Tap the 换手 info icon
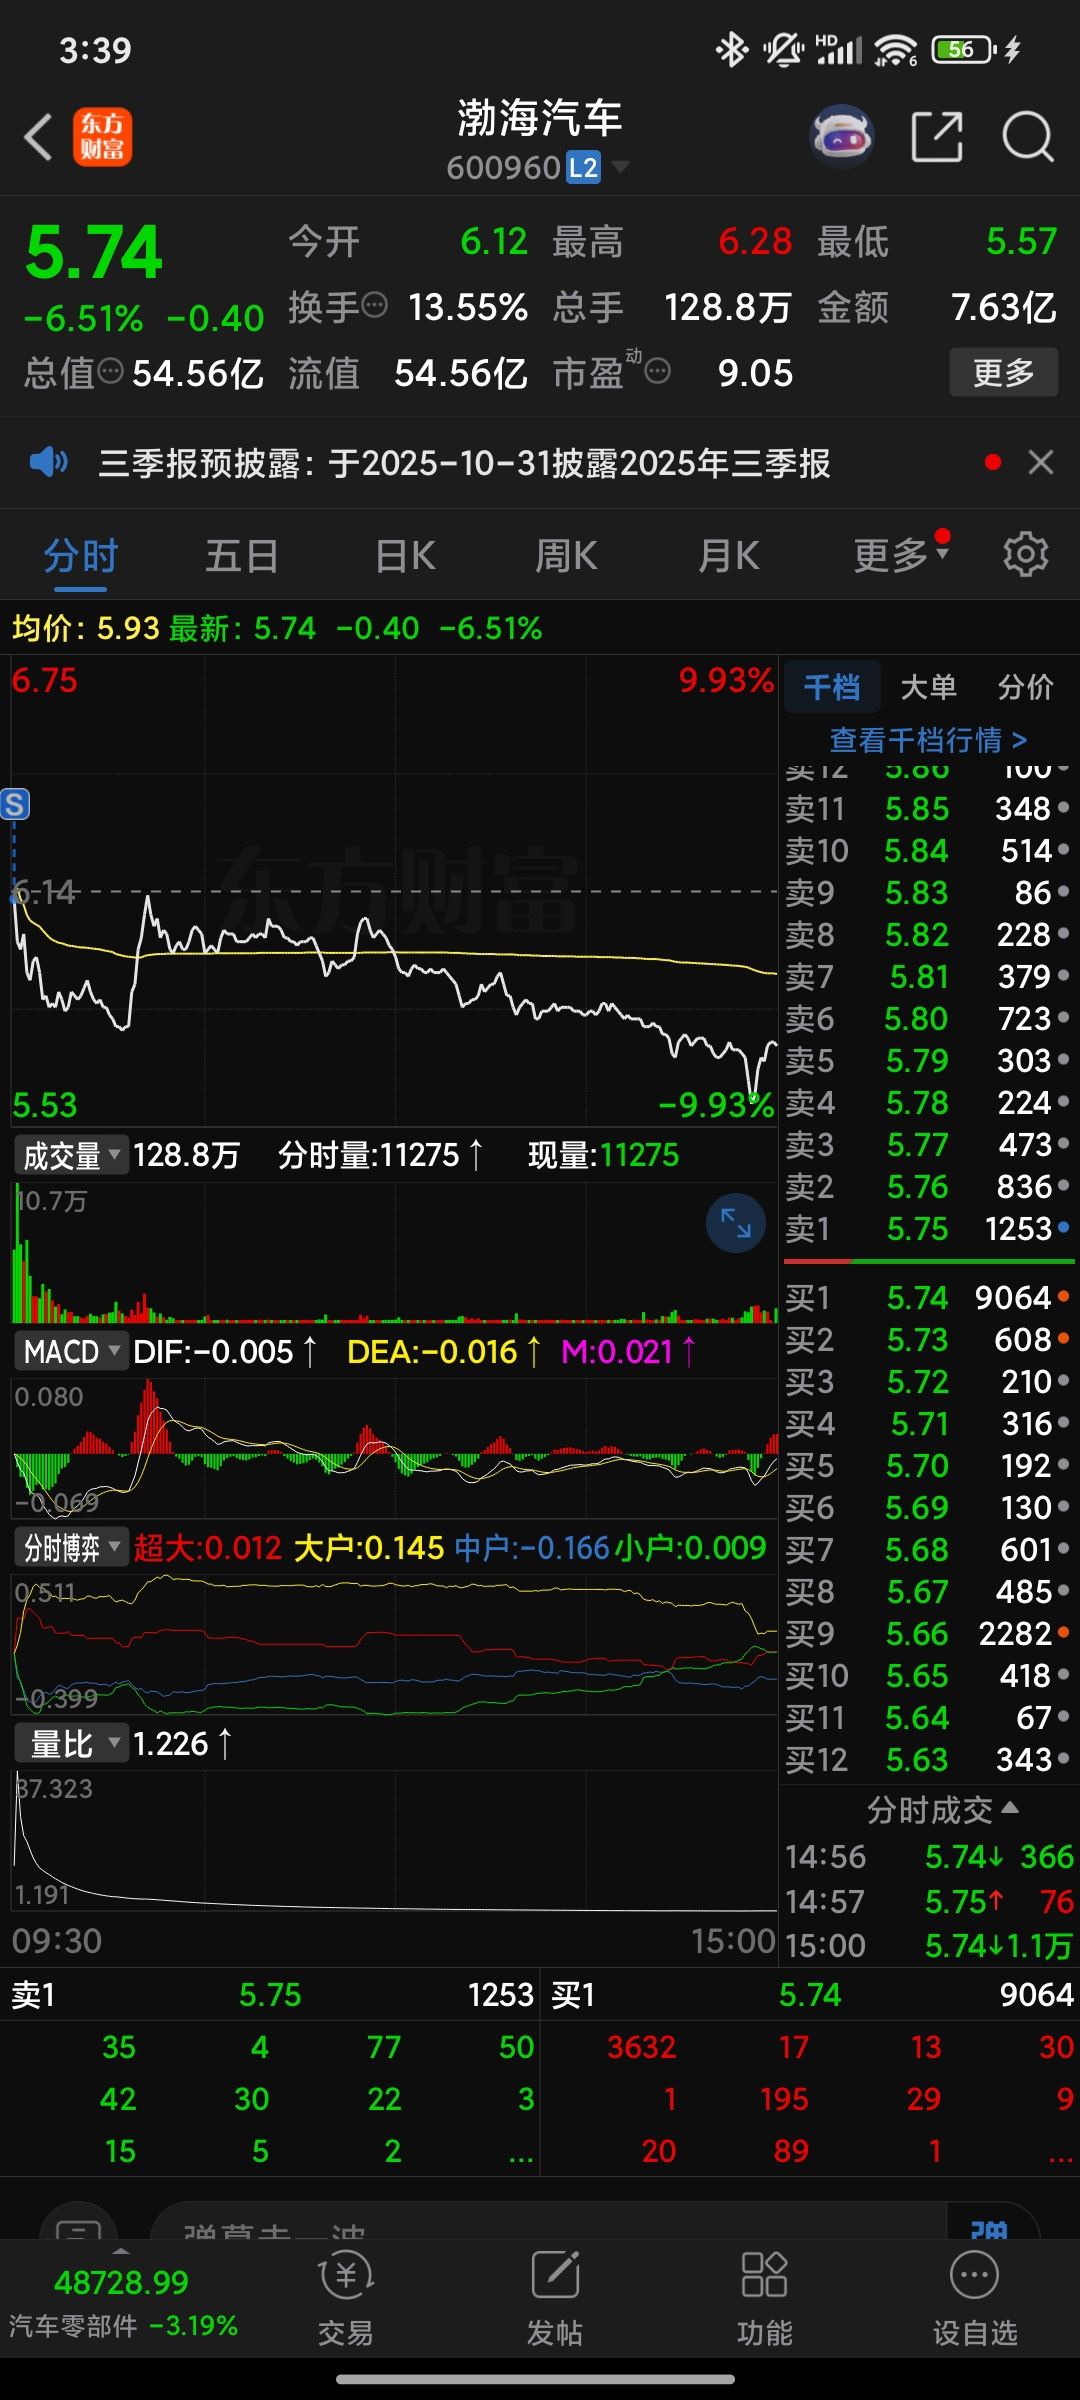The height and width of the screenshot is (2400, 1080). (374, 306)
